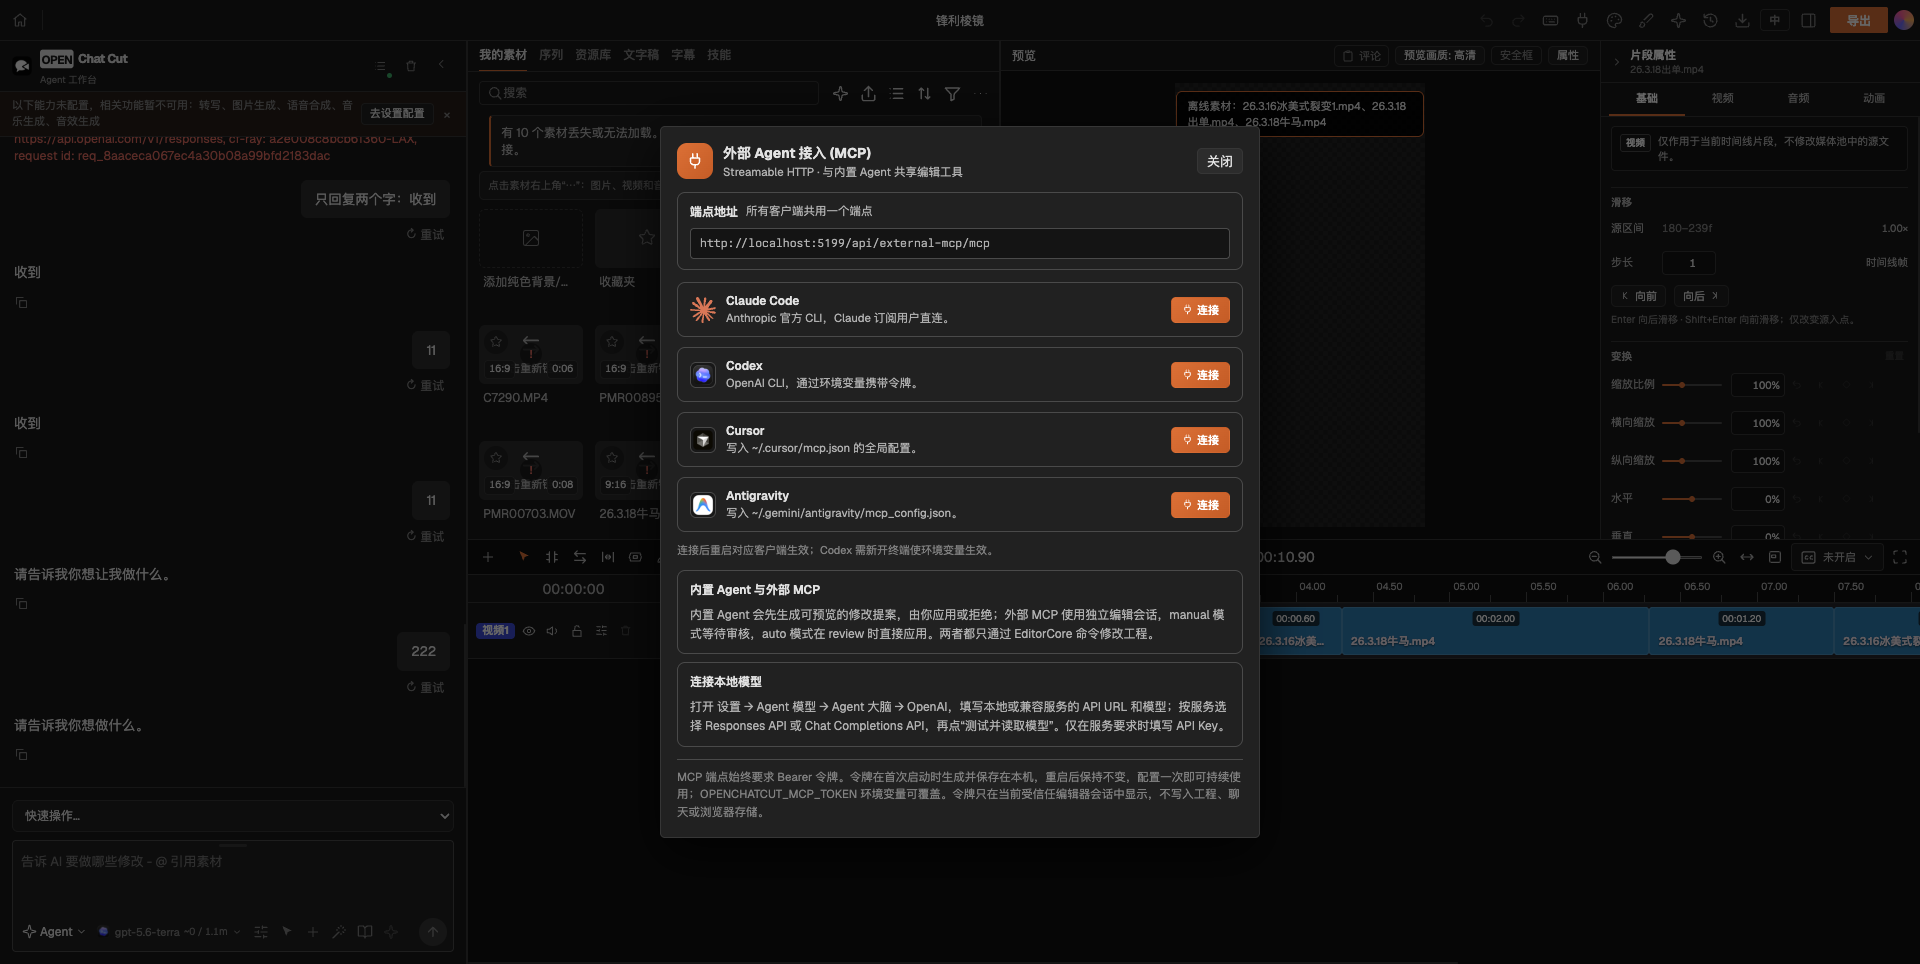Image resolution: width=1920 pixels, height=964 pixels.
Task: Click the redo arrow in top toolbar
Action: pos(1519,21)
